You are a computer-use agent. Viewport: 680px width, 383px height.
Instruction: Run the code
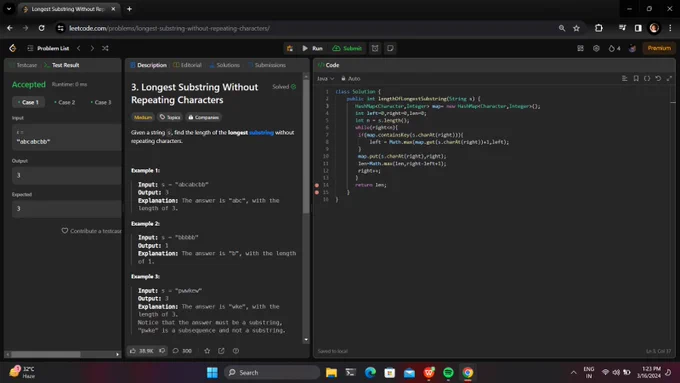coord(313,48)
